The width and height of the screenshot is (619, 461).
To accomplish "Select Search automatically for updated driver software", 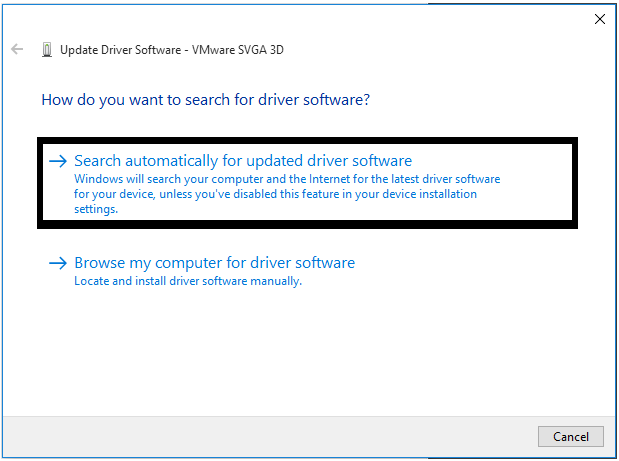I will 243,161.
